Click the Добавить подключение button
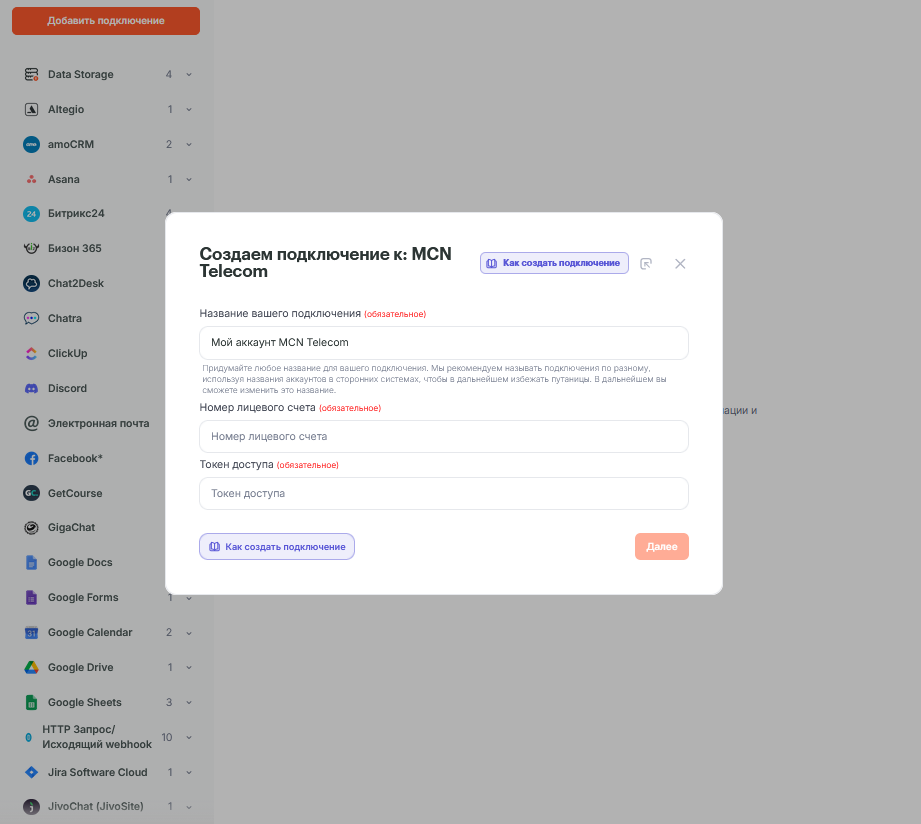 click(x=106, y=21)
